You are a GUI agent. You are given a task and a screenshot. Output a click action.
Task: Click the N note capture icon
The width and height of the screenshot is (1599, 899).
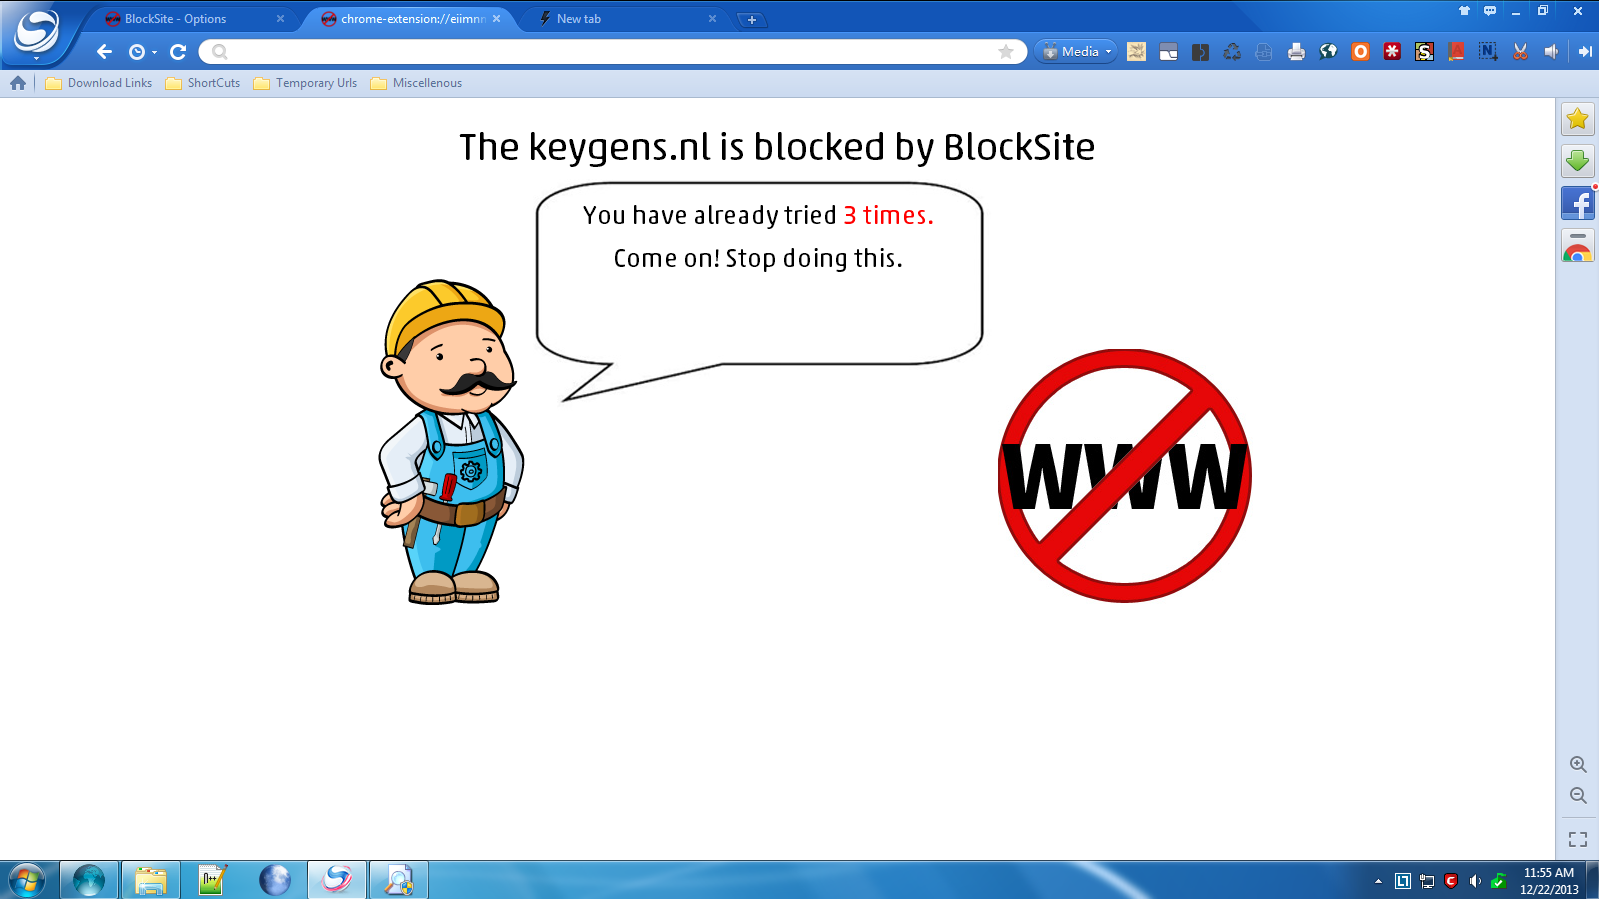pyautogui.click(x=1488, y=51)
